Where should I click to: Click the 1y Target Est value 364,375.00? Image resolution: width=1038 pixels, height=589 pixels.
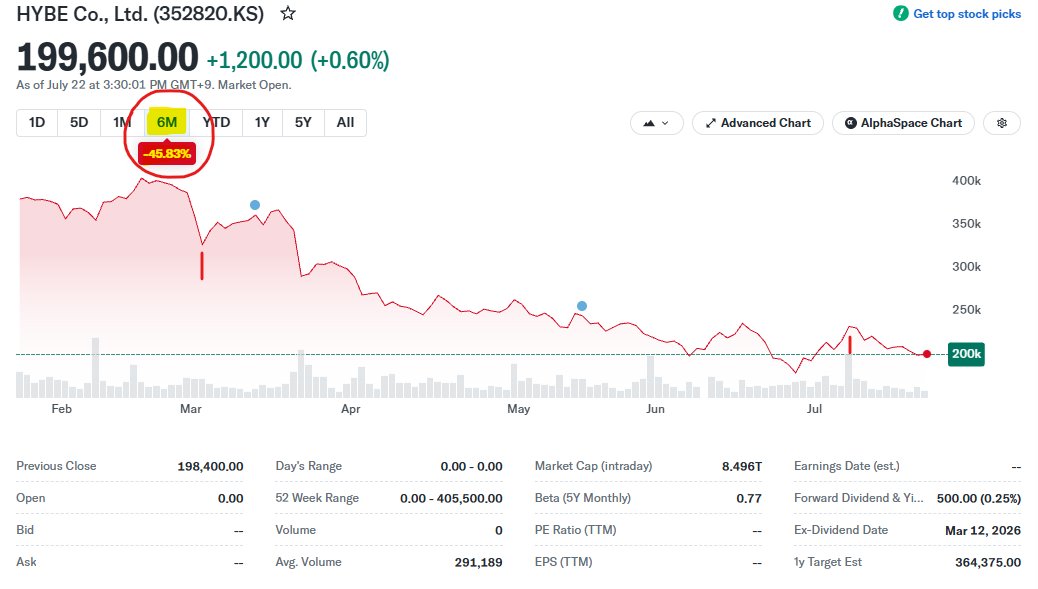(988, 563)
